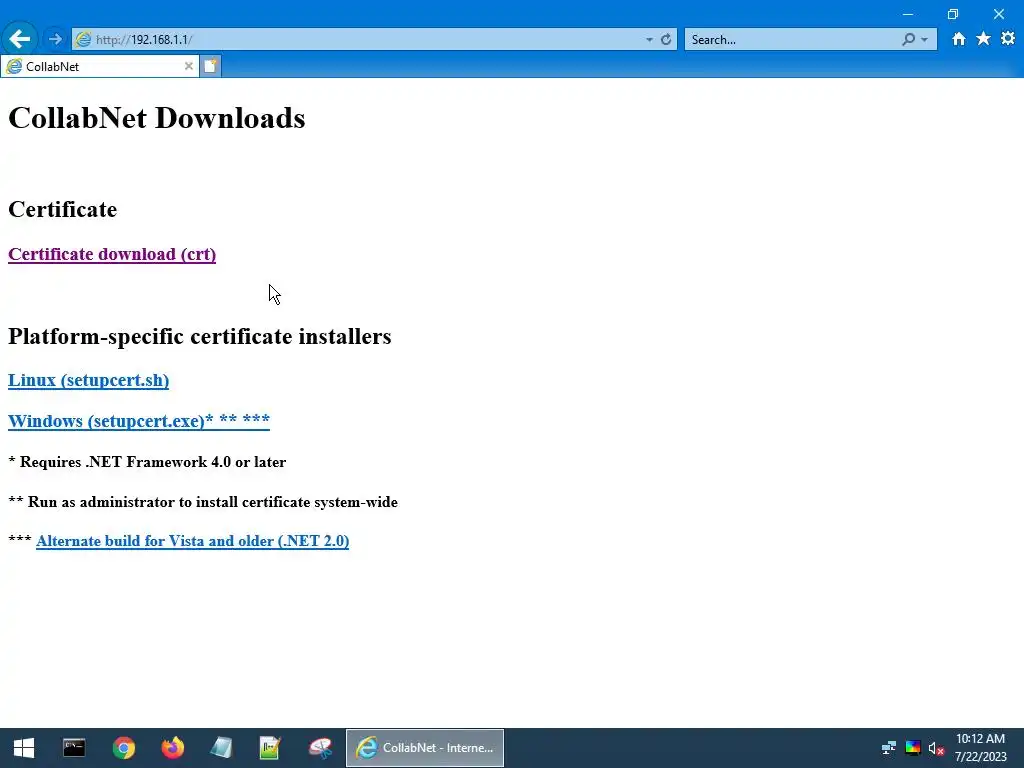Launch Firefox from the taskbar
Screen dimensions: 1024x768
(172, 748)
